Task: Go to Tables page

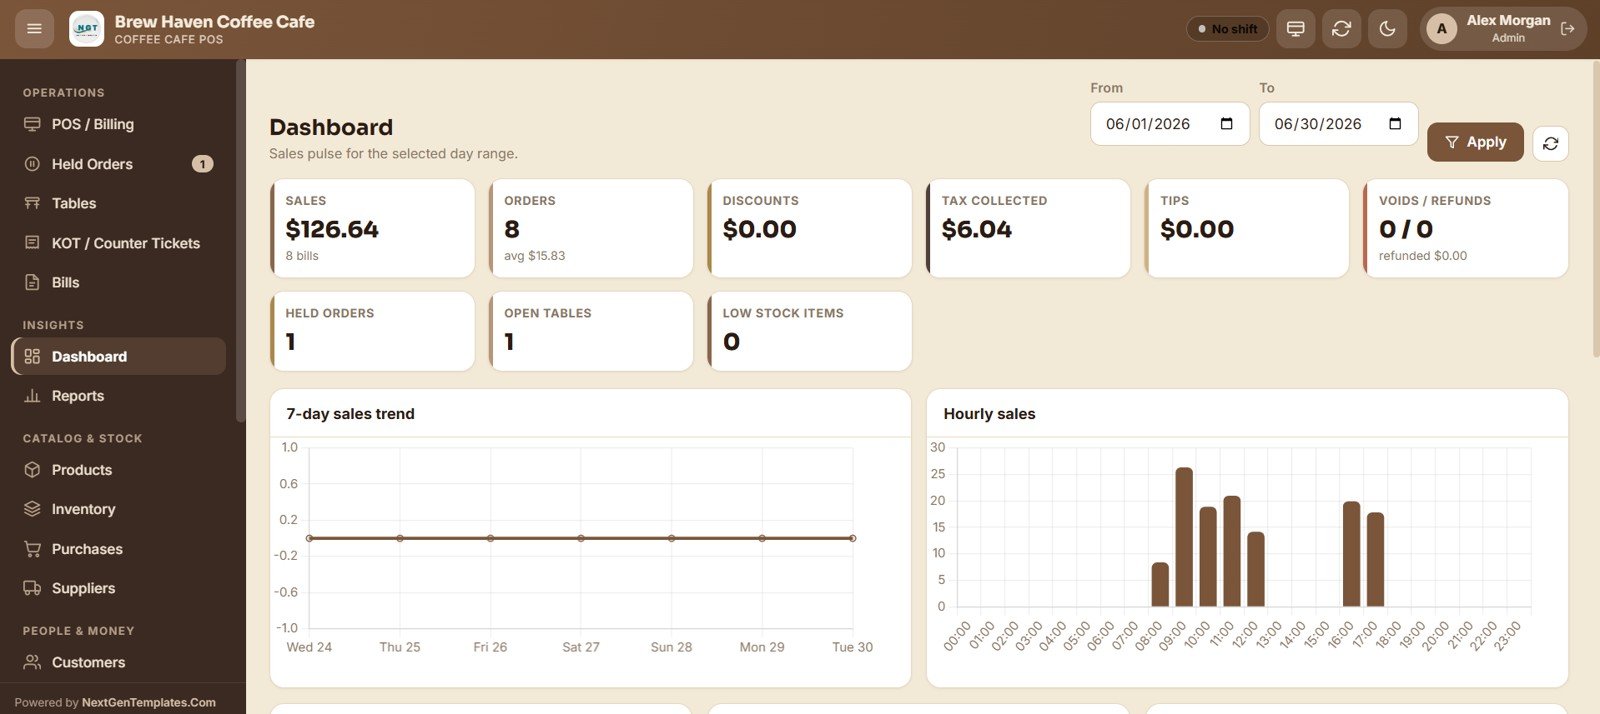Action: tap(118, 203)
